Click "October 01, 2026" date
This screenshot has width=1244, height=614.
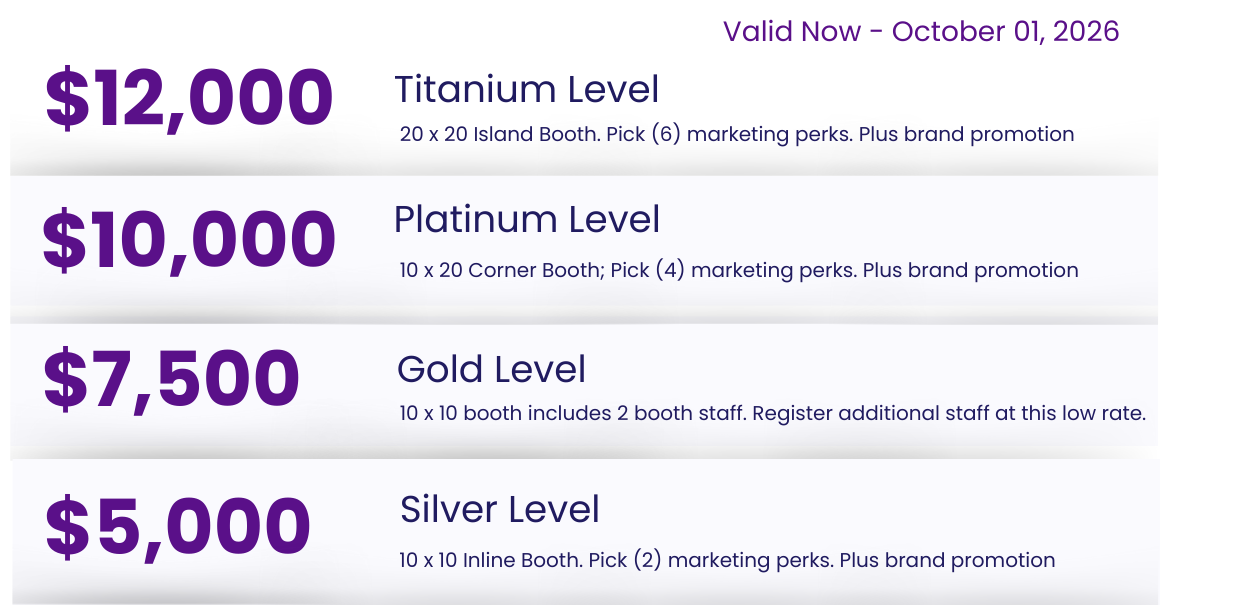pyautogui.click(x=1005, y=32)
